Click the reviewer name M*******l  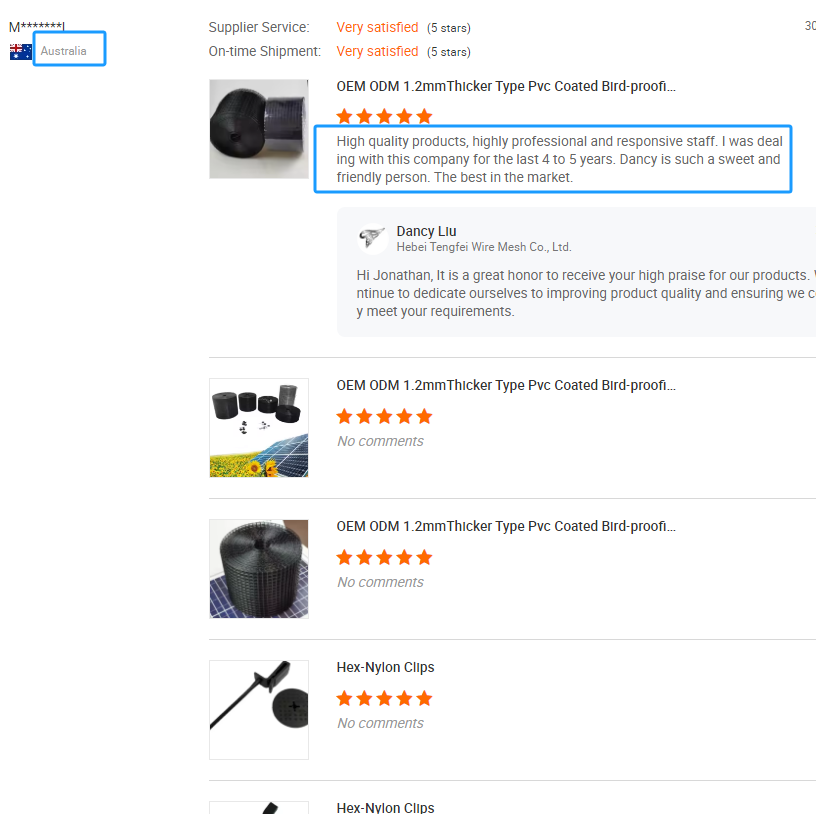[36, 26]
